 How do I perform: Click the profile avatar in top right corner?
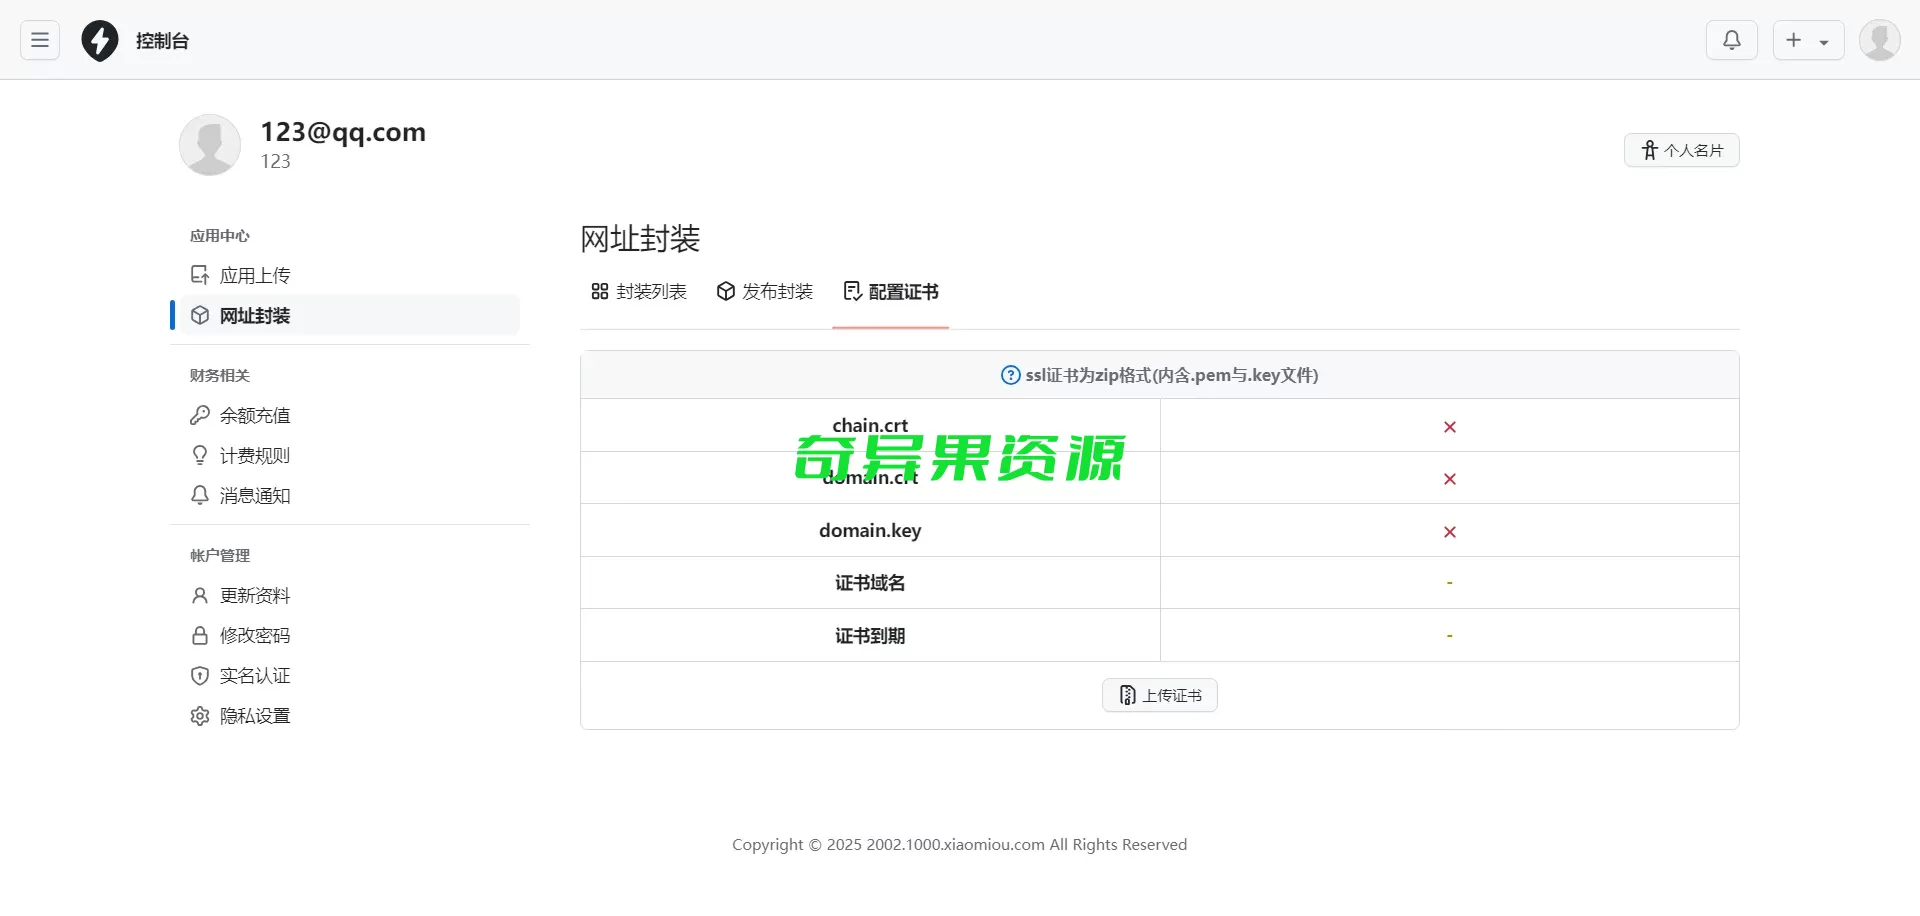(1879, 40)
